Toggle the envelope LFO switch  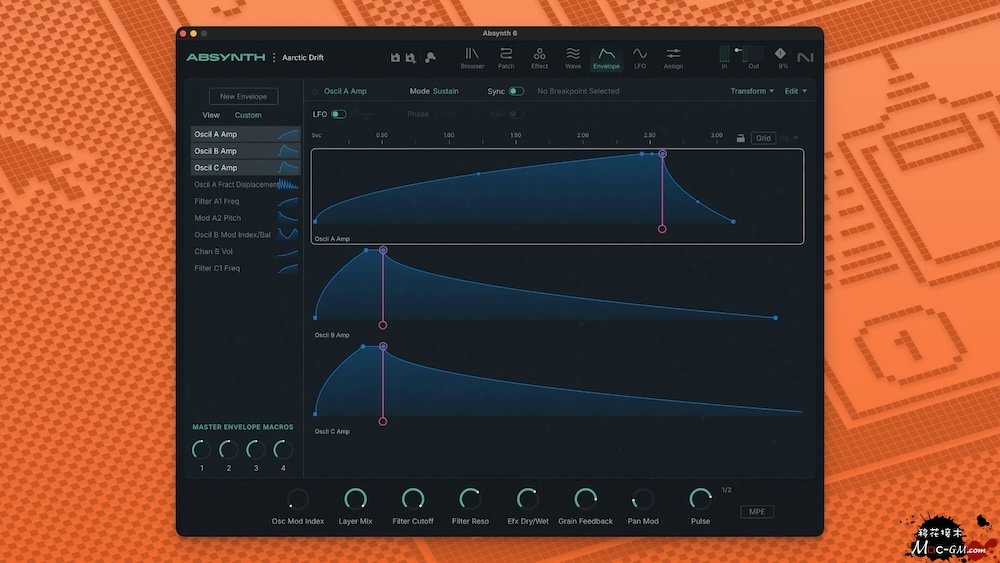[339, 114]
